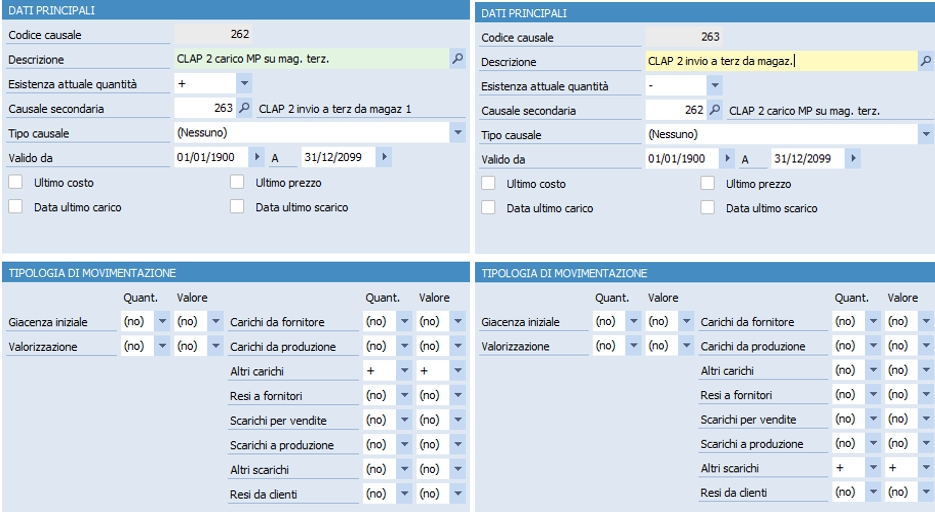This screenshot has width=935, height=512.
Task: Check Data ultimo carico in right panel
Action: click(488, 207)
